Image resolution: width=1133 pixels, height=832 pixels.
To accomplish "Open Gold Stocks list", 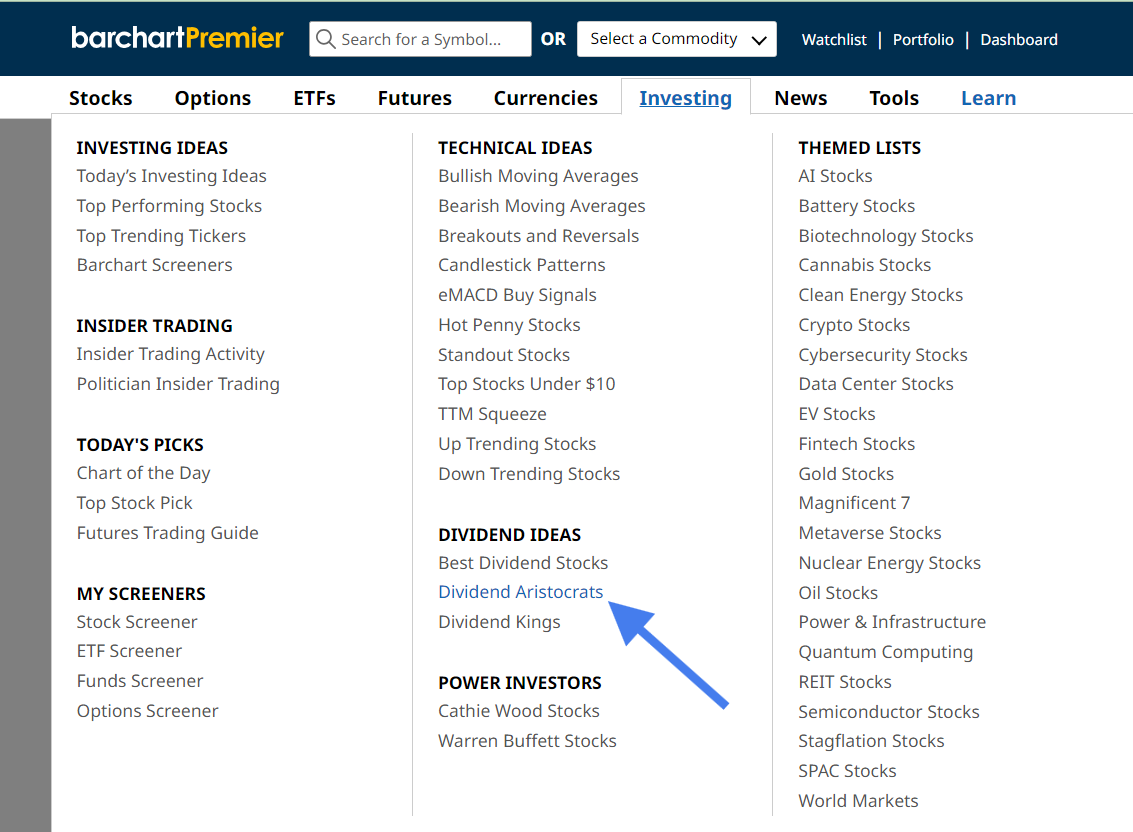I will click(846, 473).
